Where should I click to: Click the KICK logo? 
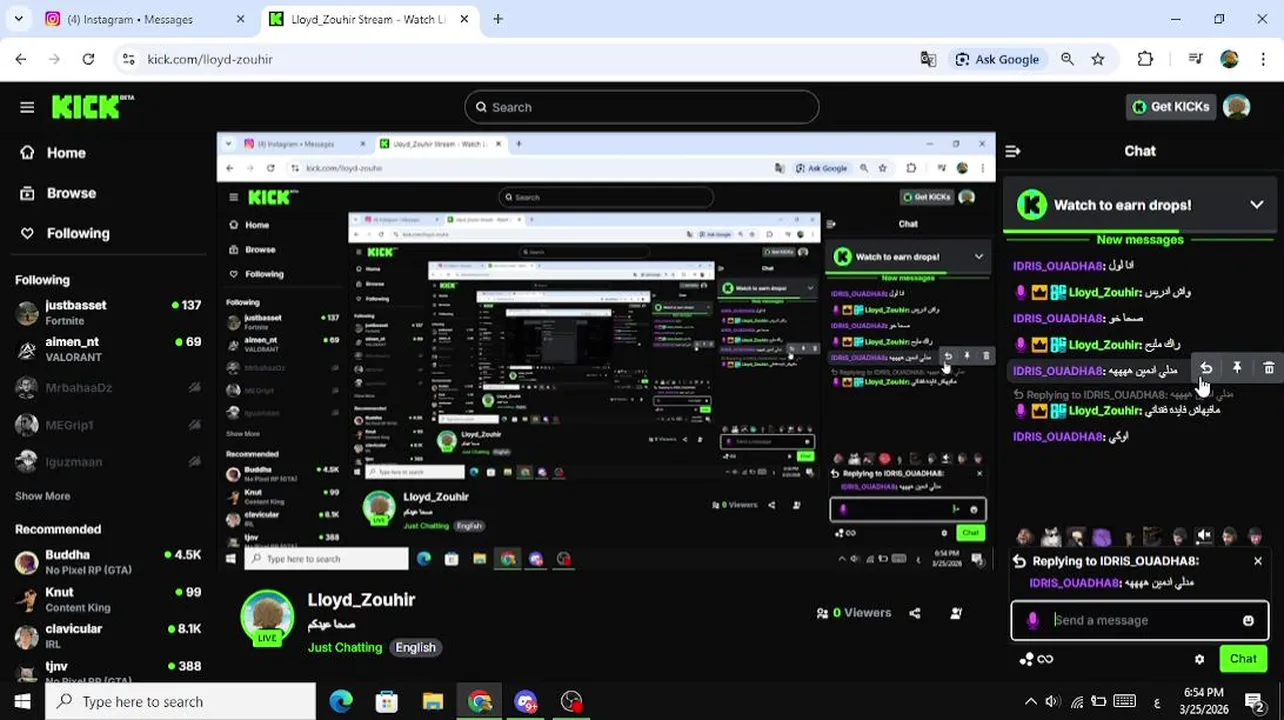92,106
